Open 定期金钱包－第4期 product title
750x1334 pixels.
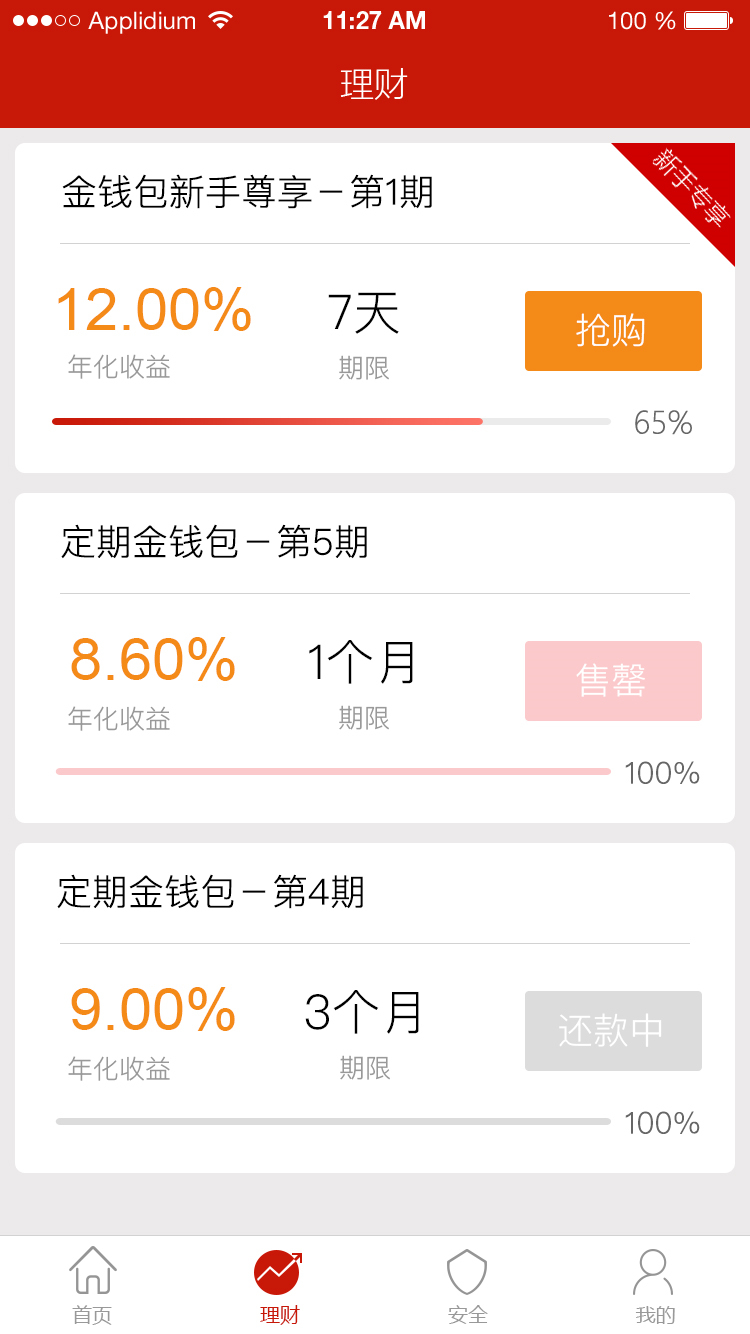pos(211,892)
